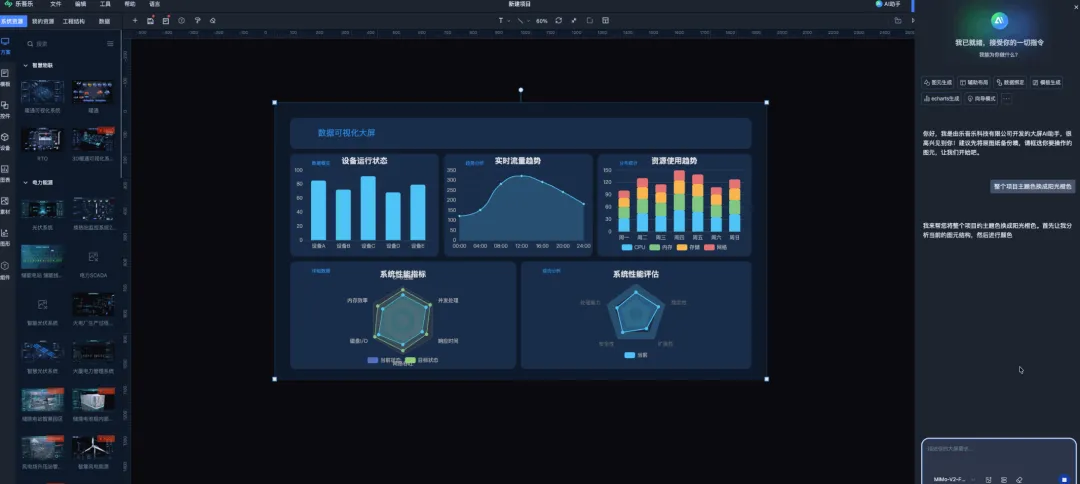Image resolution: width=1080 pixels, height=484 pixels.
Task: Open the 编辑 menu
Action: coord(81,4)
